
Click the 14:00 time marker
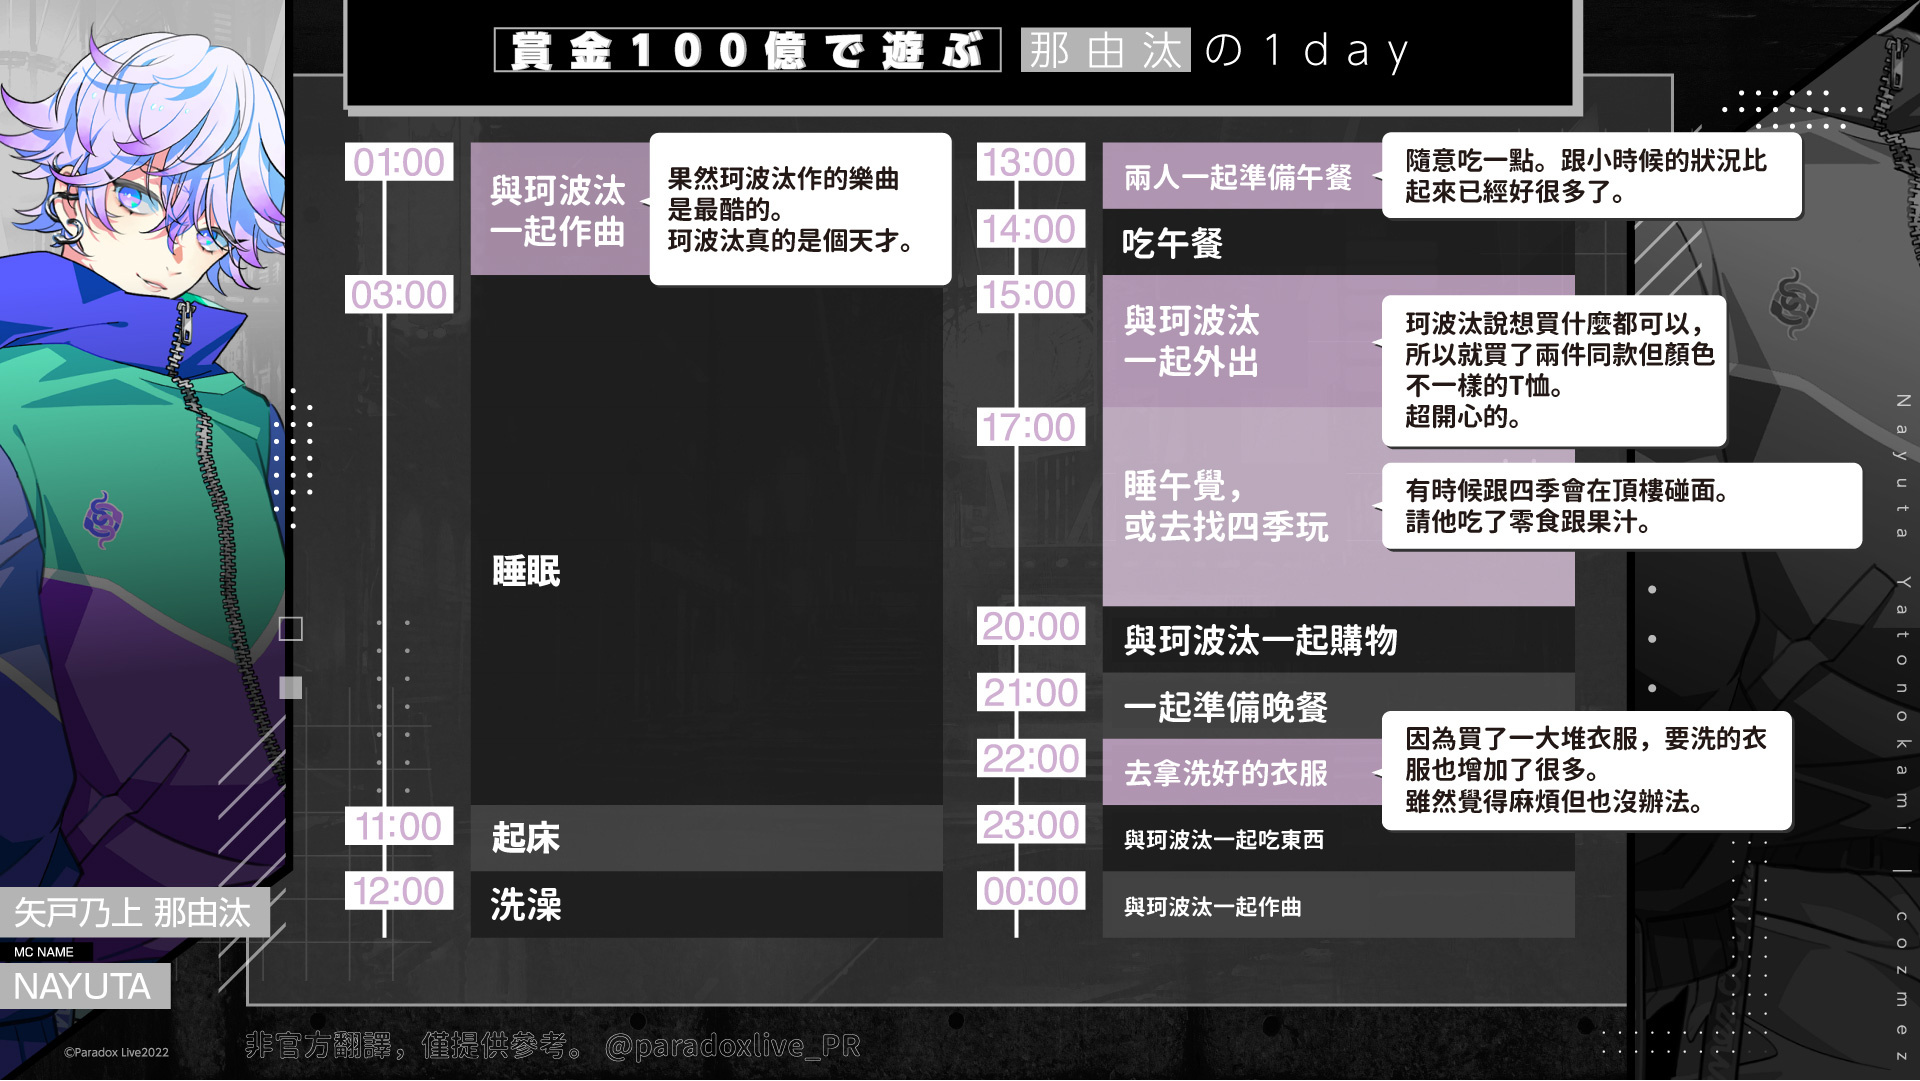(1031, 229)
